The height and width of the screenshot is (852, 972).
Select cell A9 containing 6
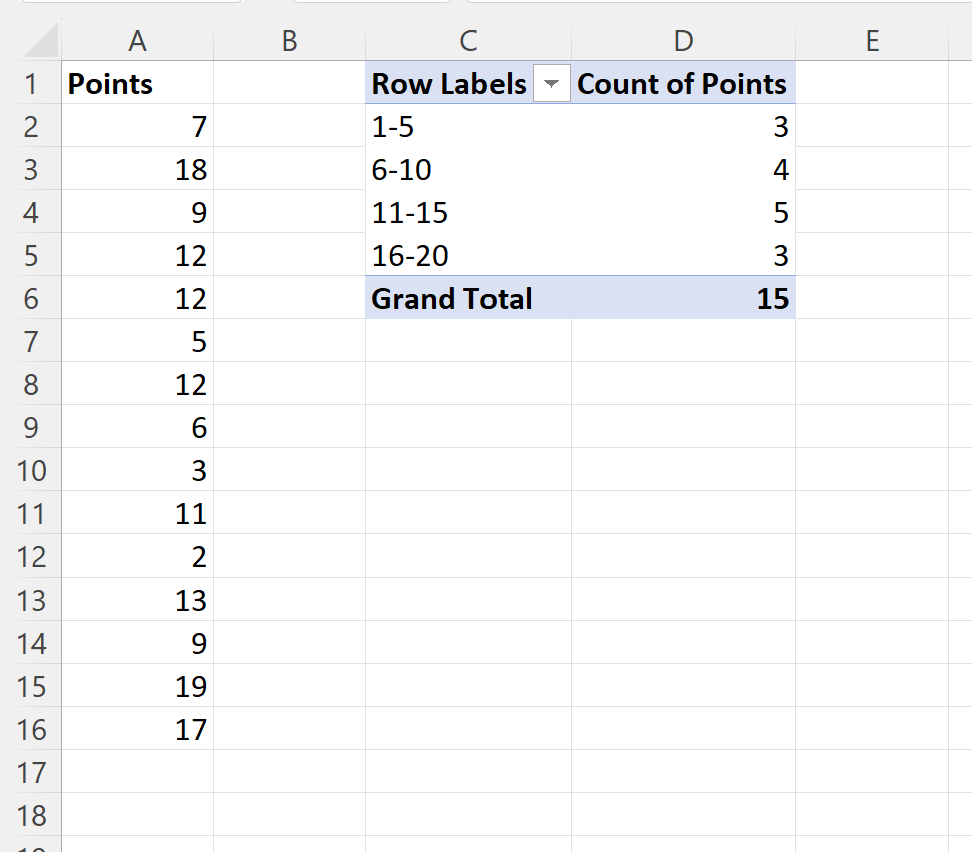(x=138, y=427)
